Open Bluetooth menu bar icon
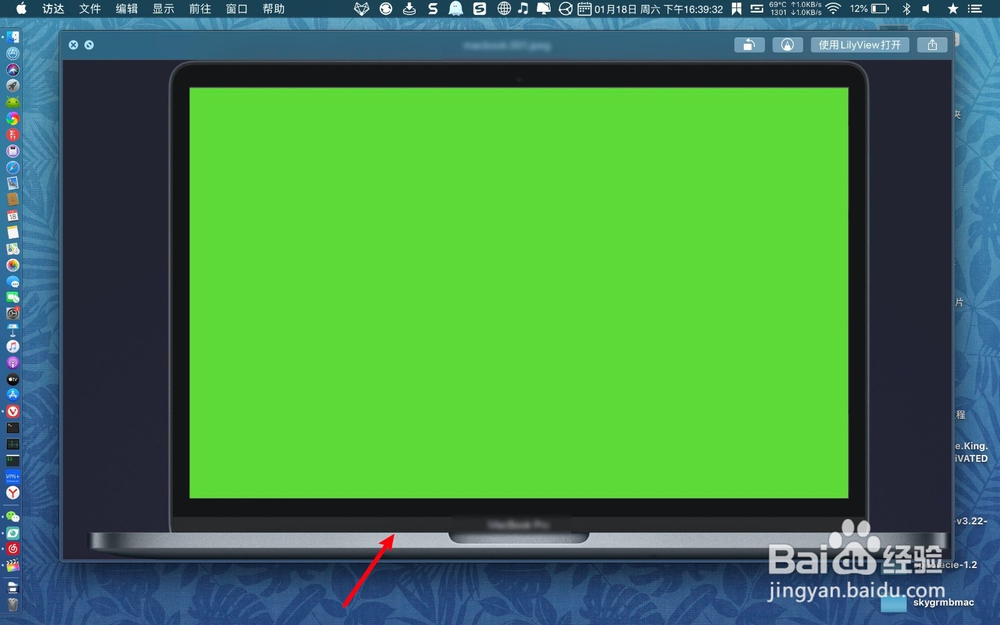Viewport: 1000px width, 625px height. [906, 8]
